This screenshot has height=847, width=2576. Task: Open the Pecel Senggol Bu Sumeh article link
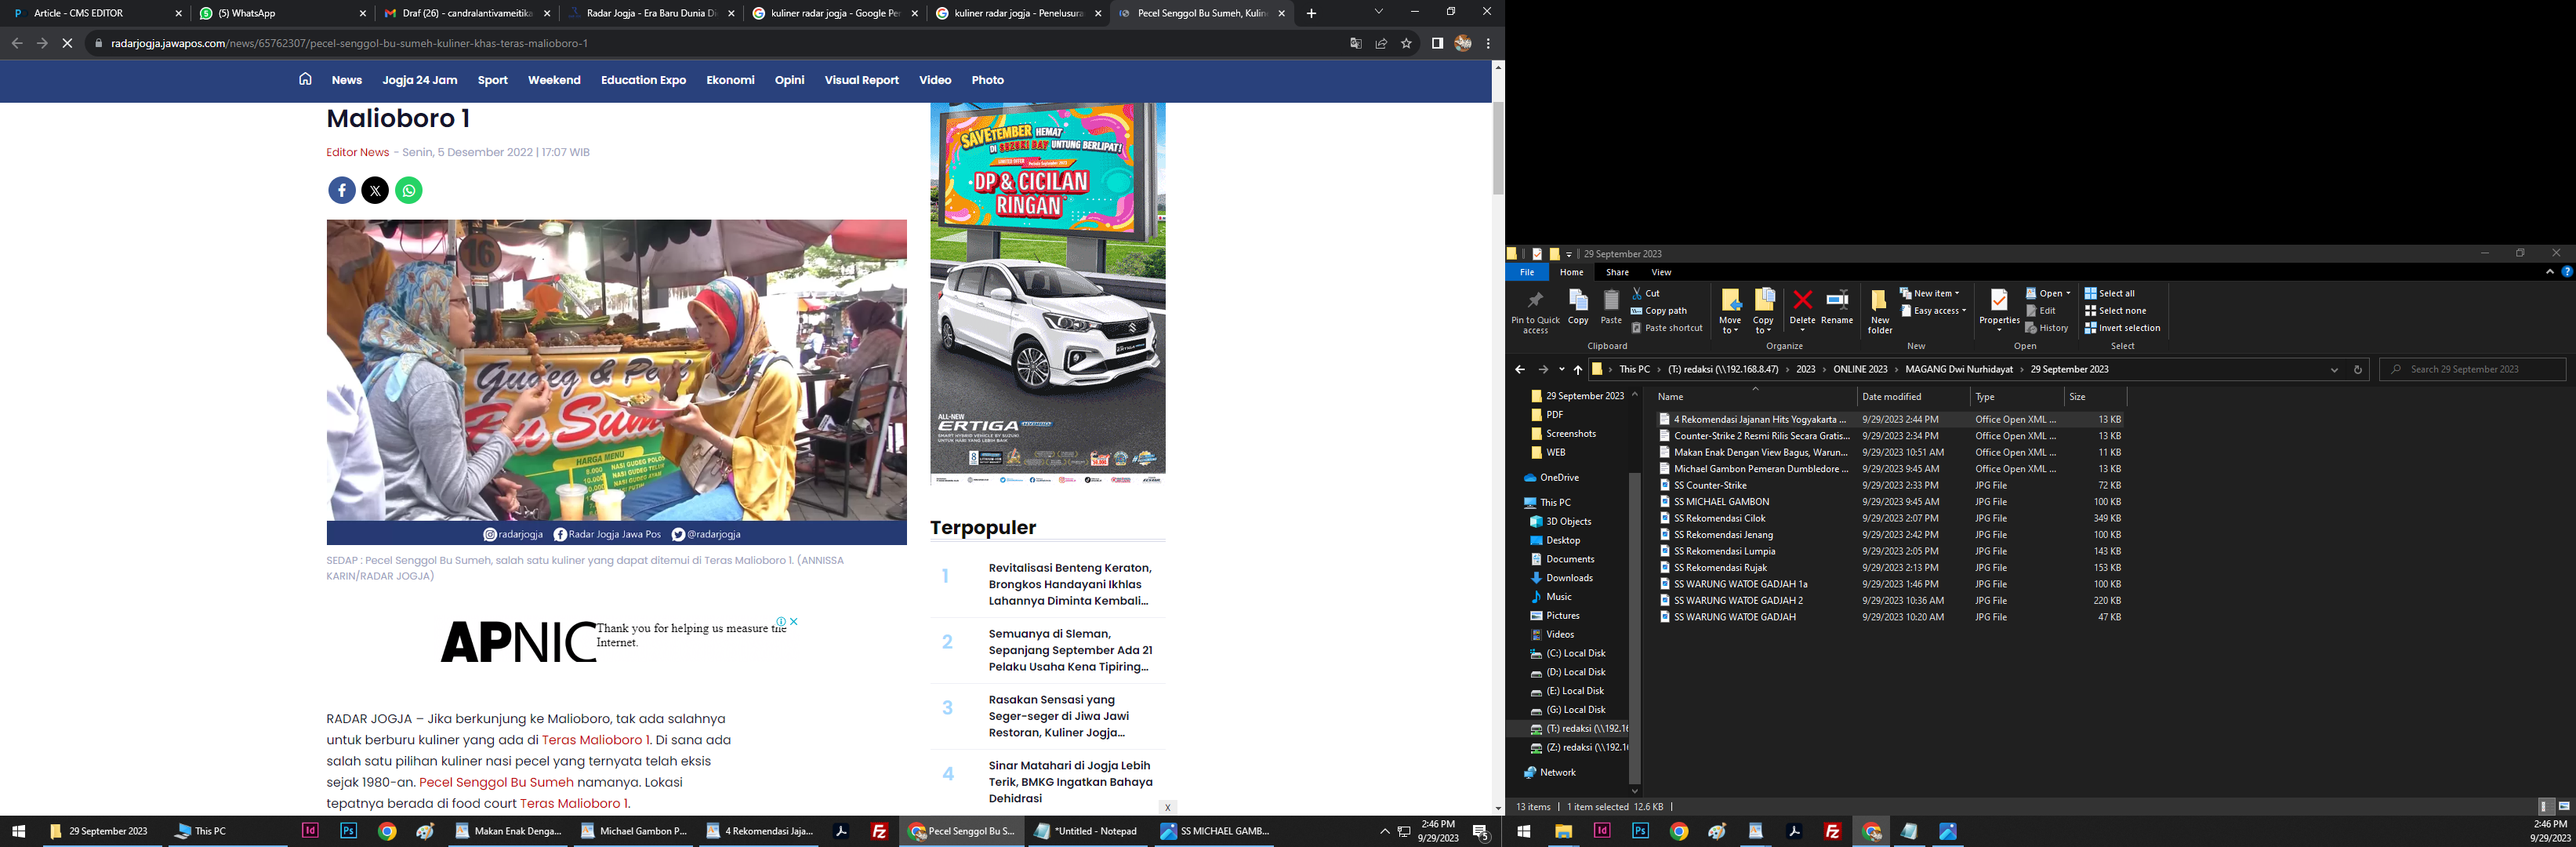pyautogui.click(x=496, y=782)
